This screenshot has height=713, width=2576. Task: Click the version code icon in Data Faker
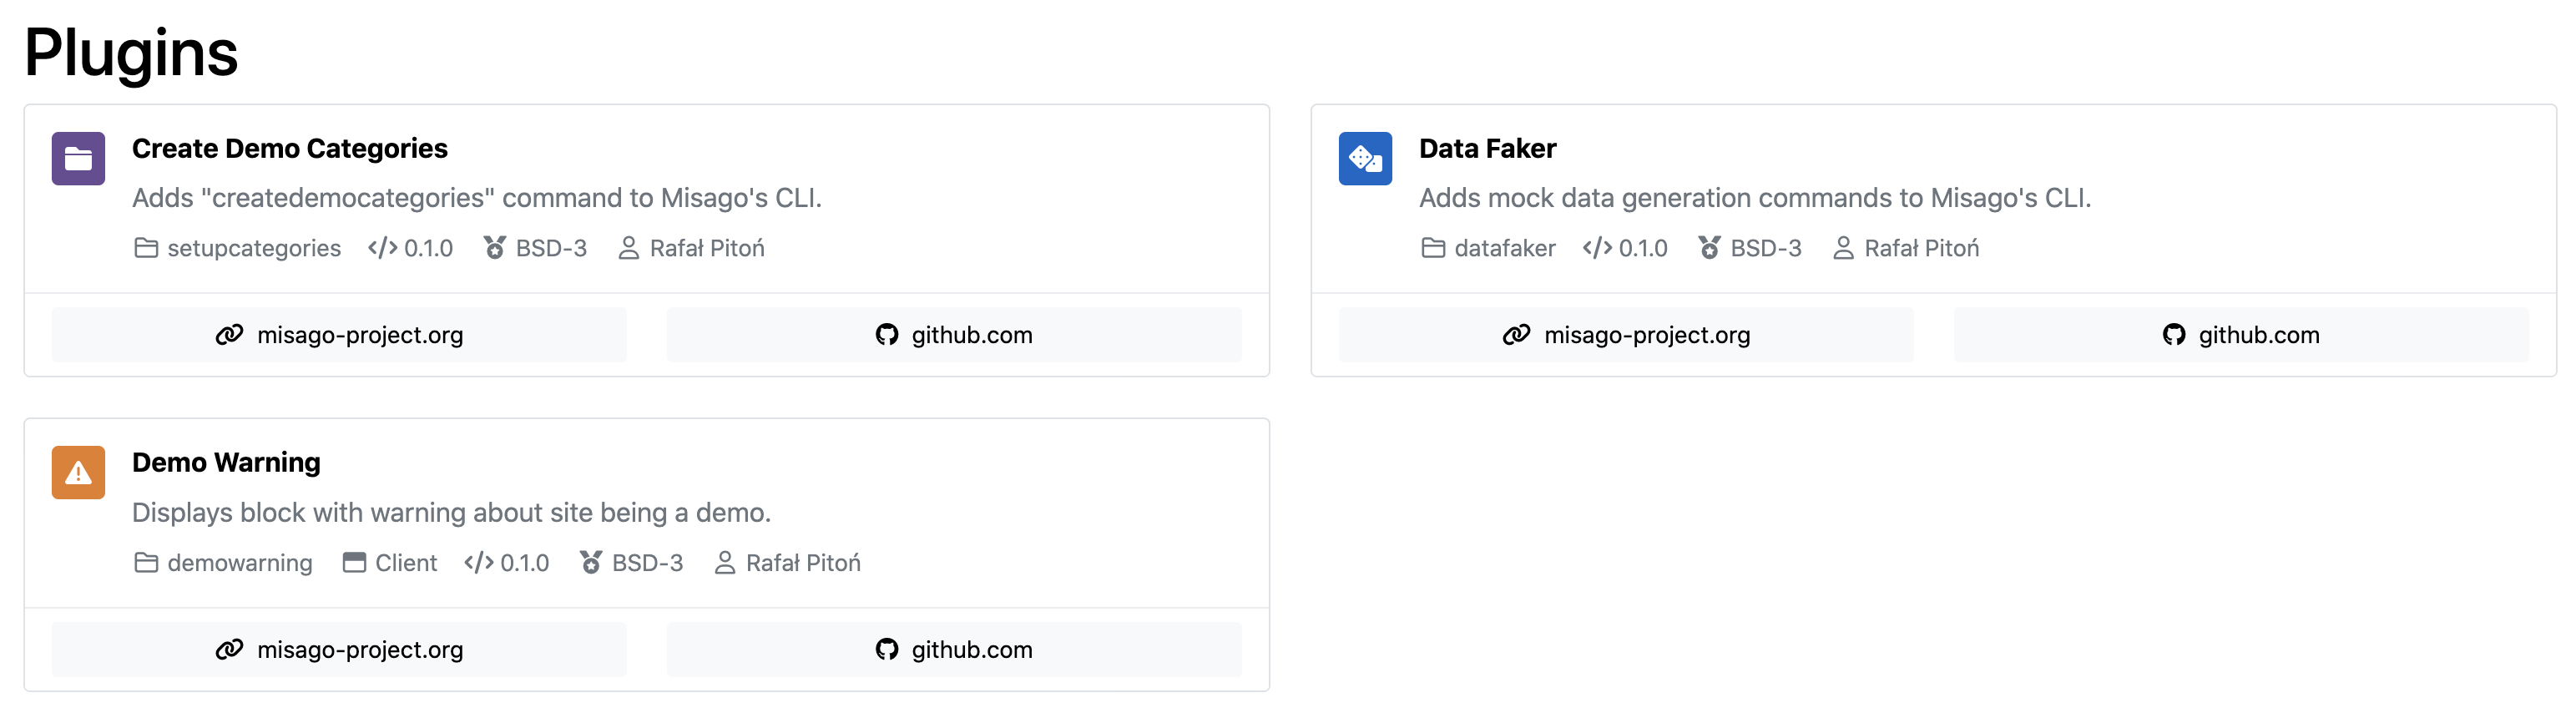(1597, 248)
